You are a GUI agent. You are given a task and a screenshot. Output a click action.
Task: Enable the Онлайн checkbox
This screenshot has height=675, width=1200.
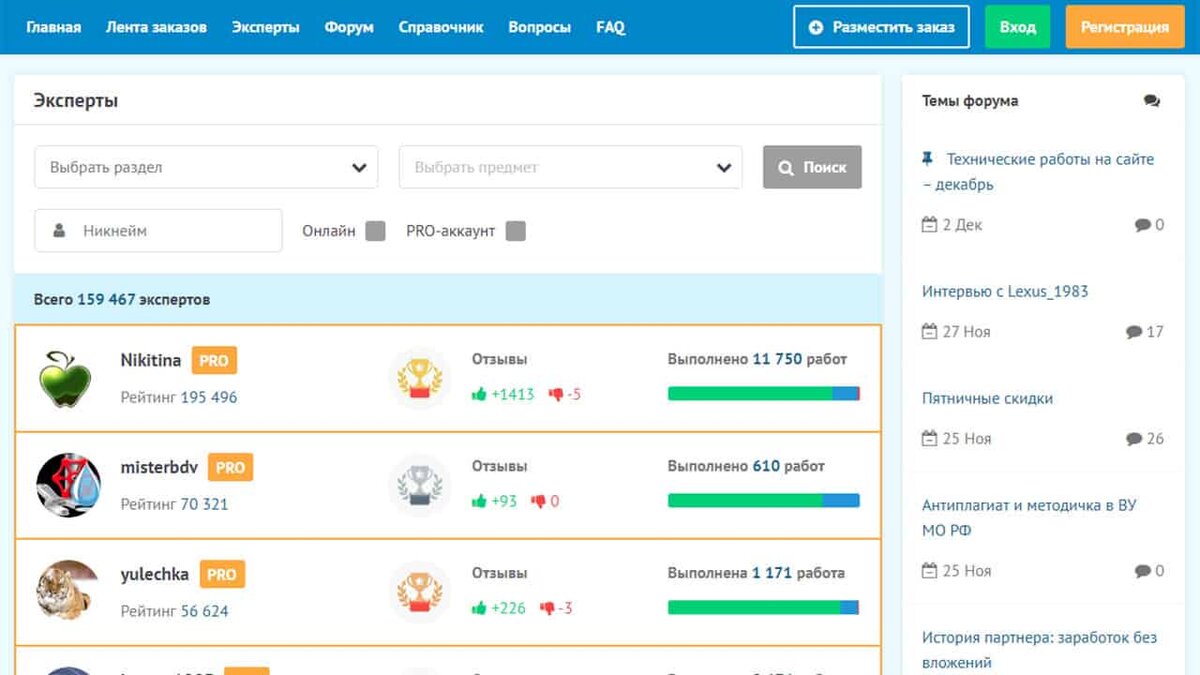pos(375,231)
